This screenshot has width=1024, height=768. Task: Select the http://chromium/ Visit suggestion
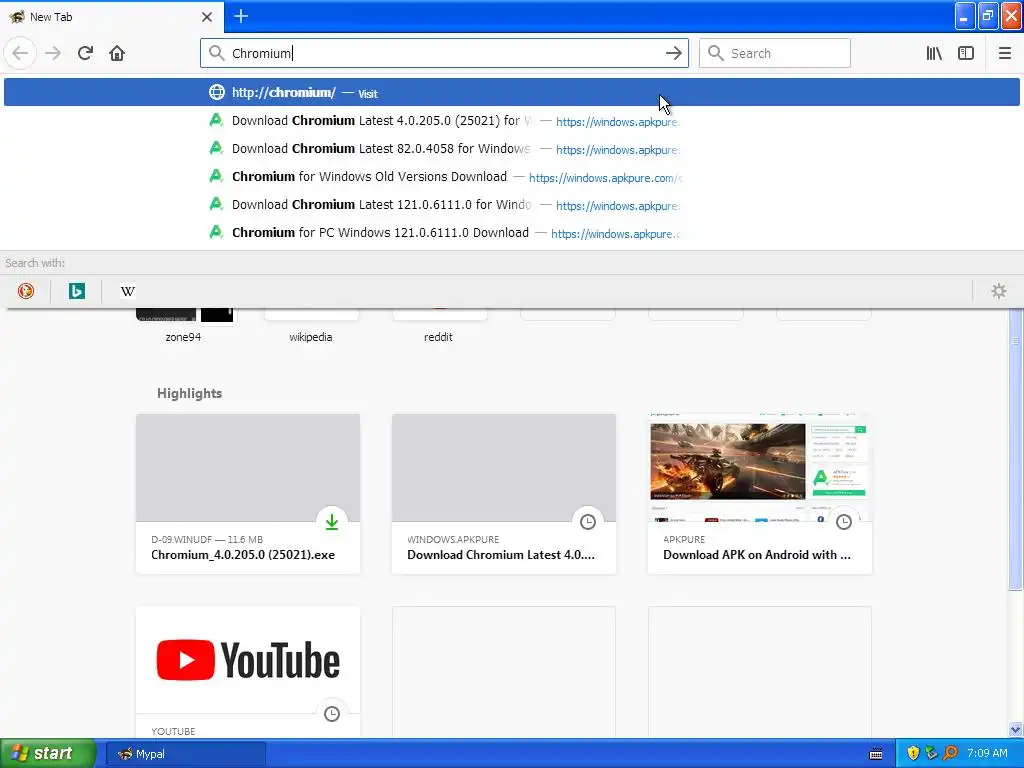tap(511, 92)
